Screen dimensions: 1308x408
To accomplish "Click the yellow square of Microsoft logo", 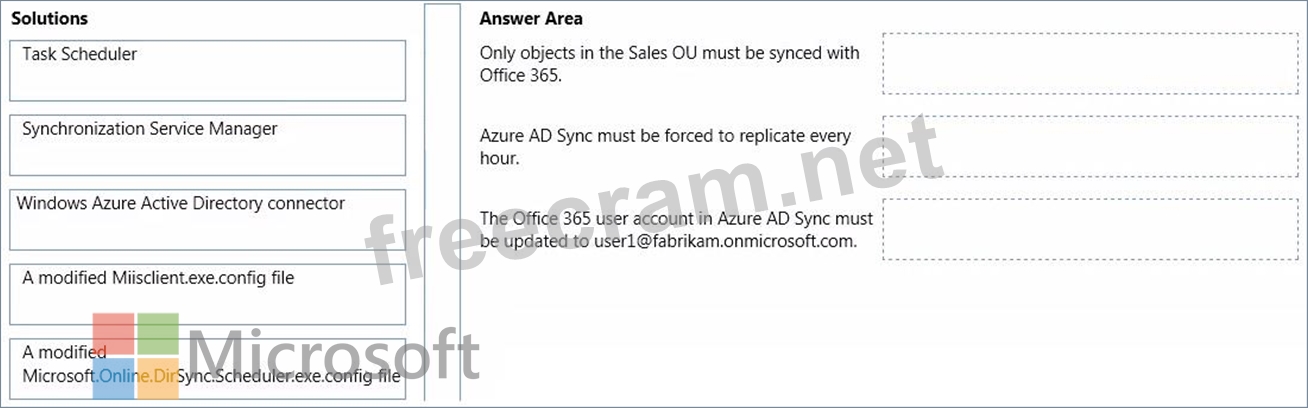I will point(158,379).
